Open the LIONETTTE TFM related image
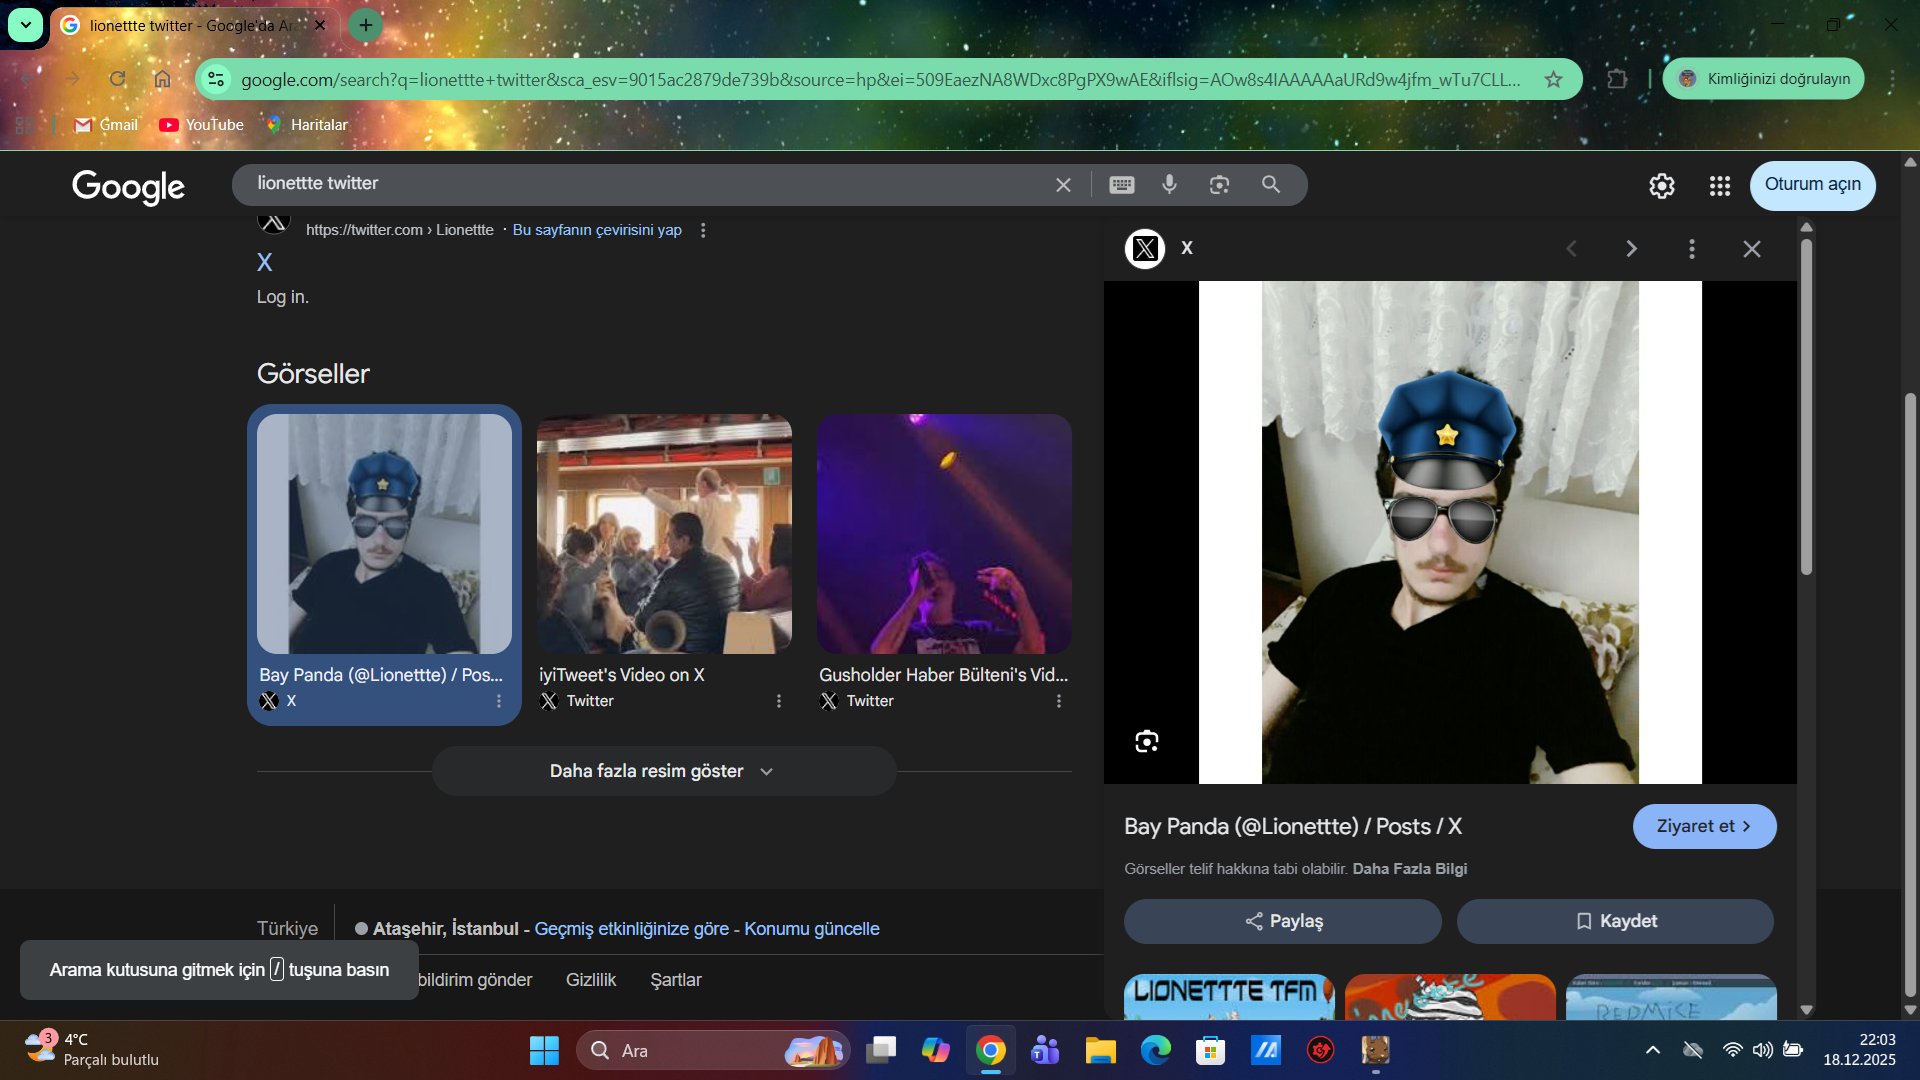This screenshot has width=1920, height=1080. pos(1229,997)
